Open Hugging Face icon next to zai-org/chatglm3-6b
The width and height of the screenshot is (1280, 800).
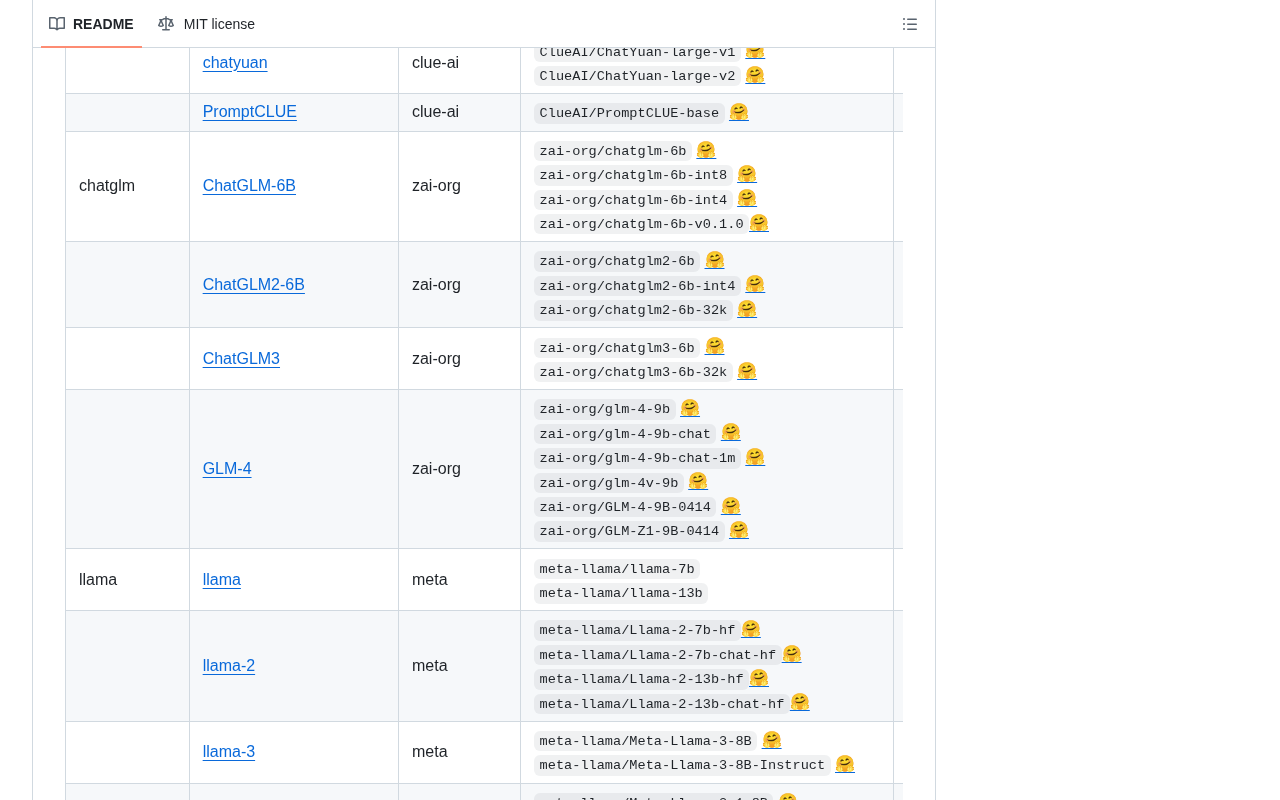point(714,346)
